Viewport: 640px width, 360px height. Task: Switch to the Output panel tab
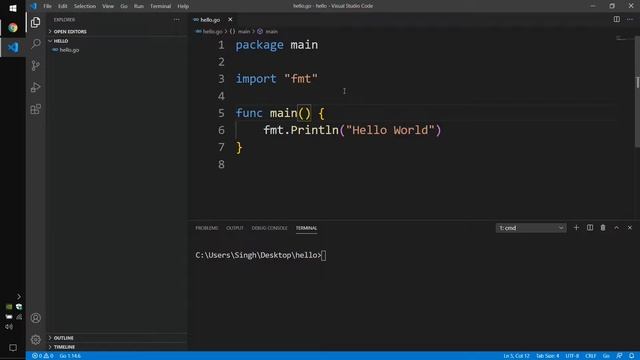tap(235, 228)
